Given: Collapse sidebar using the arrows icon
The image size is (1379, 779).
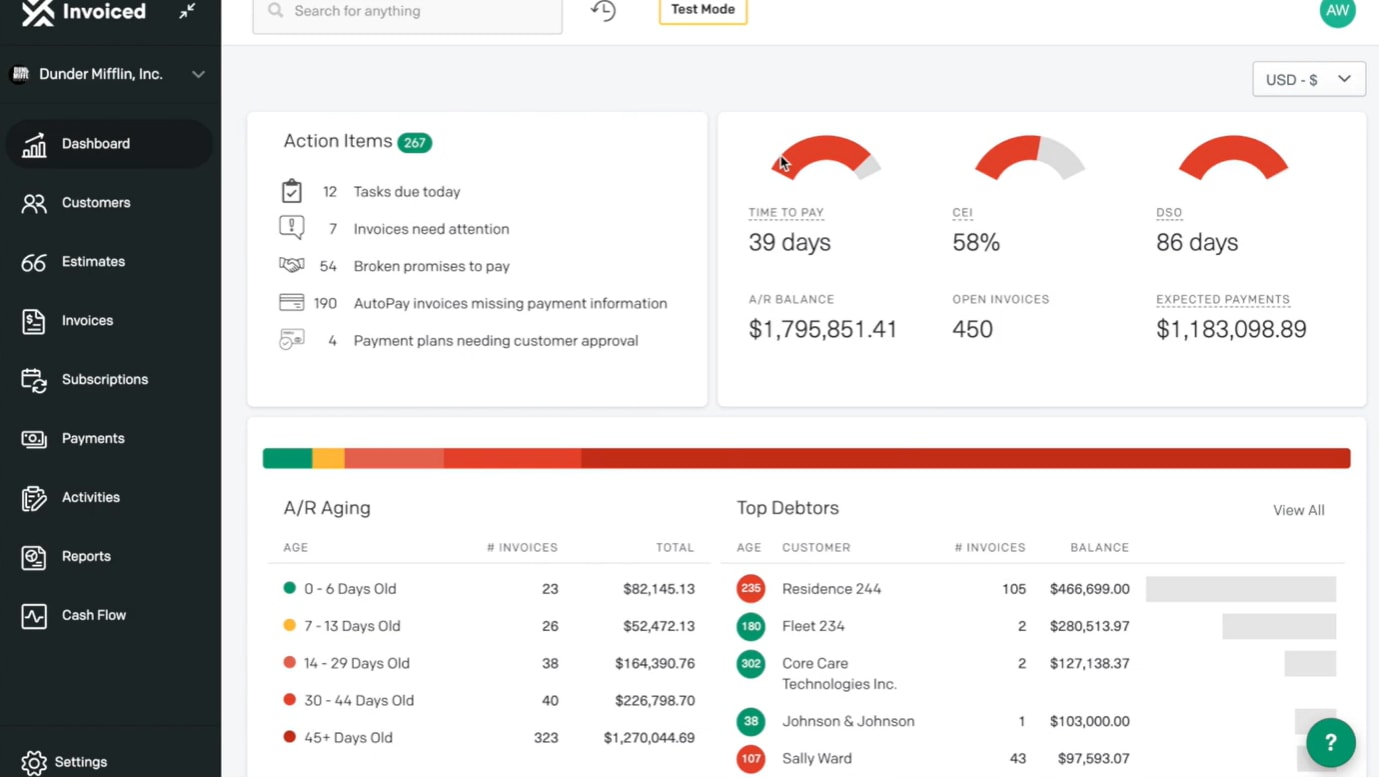Looking at the screenshot, I should (187, 11).
